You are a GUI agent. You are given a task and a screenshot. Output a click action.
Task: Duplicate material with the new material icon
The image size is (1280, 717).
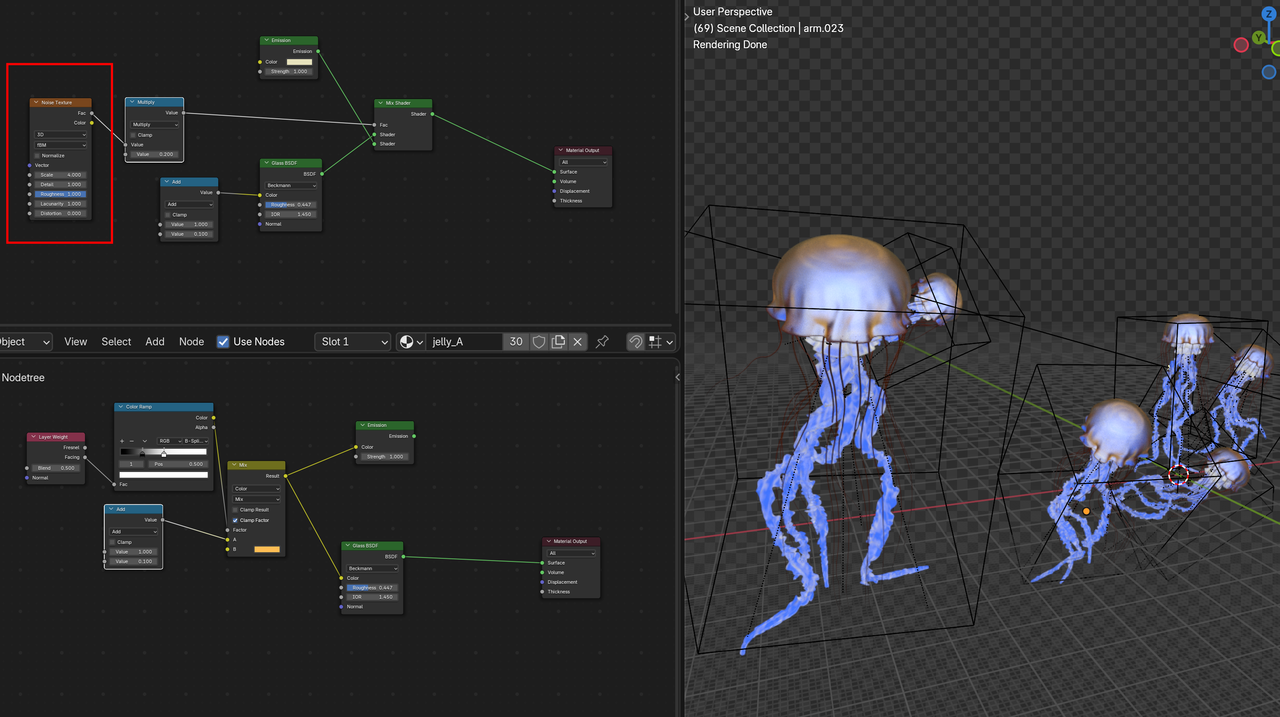click(x=558, y=341)
